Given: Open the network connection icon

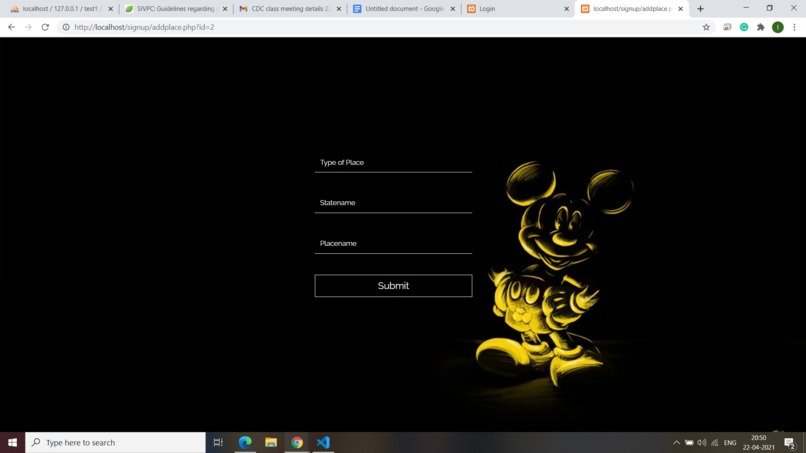Looking at the screenshot, I should (715, 443).
